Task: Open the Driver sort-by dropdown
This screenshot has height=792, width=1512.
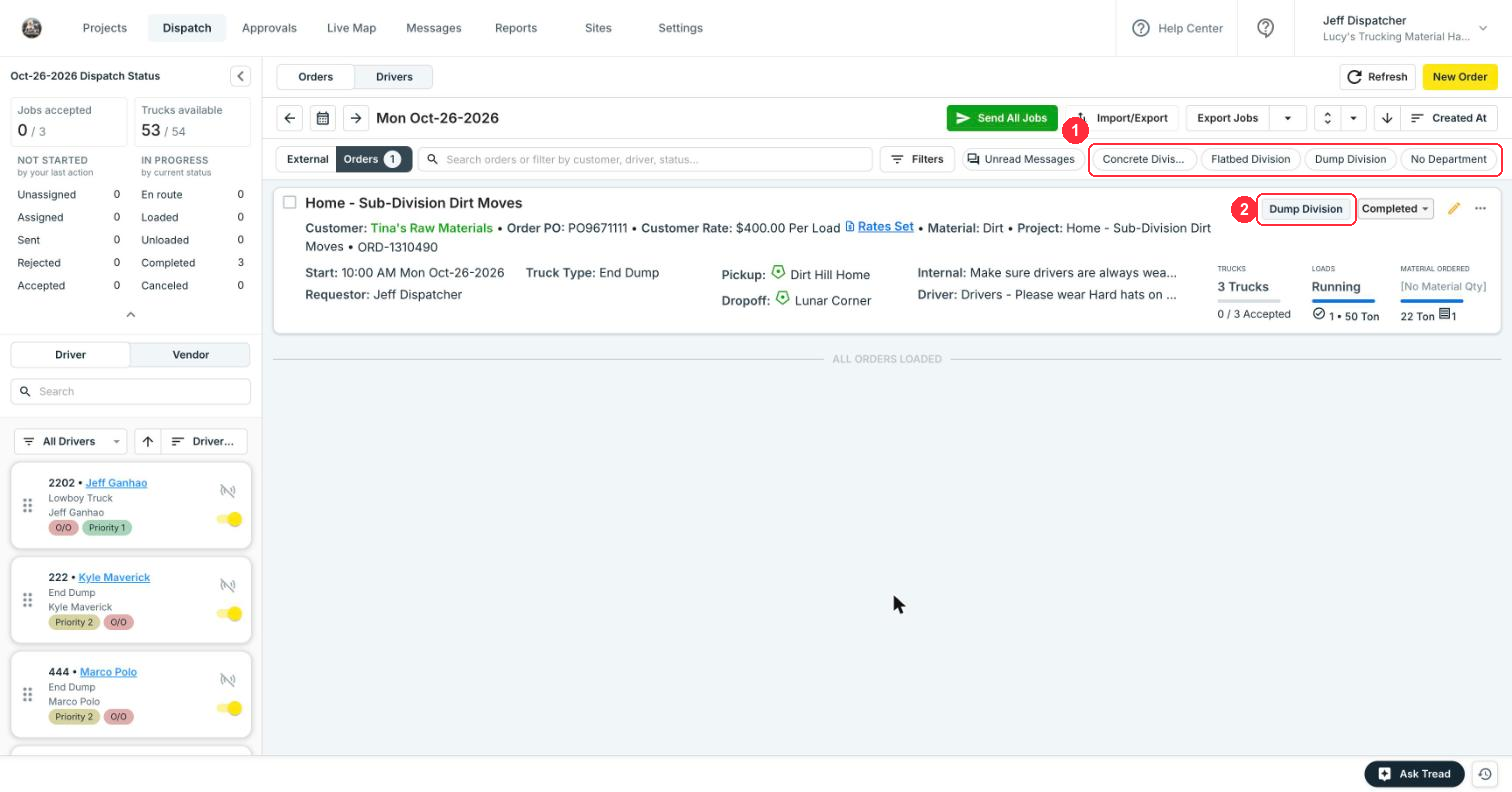Action: [x=204, y=441]
